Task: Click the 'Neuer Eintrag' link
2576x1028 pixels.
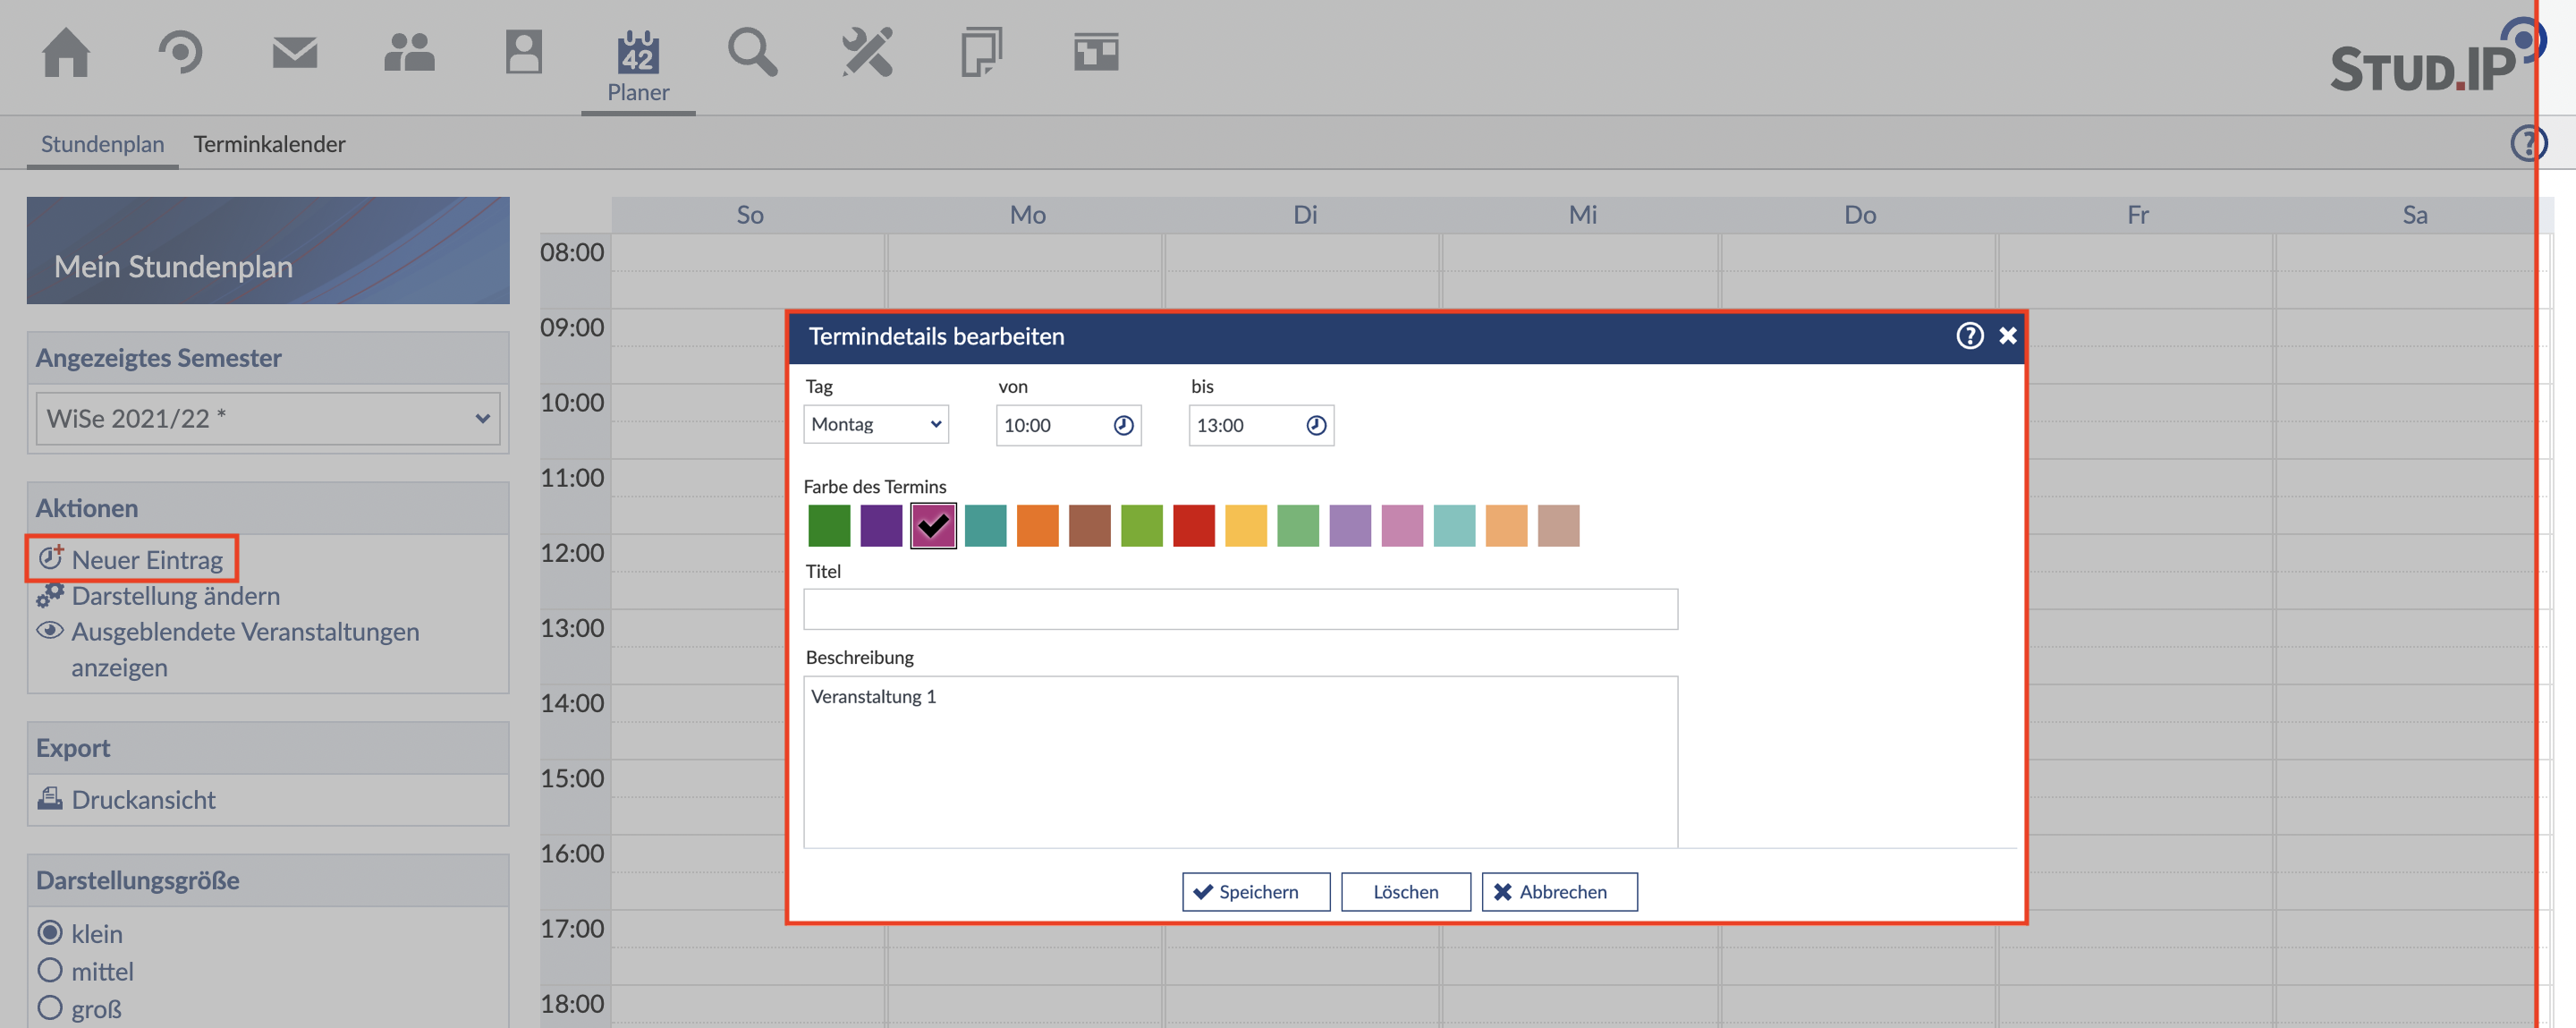Action: pos(146,560)
